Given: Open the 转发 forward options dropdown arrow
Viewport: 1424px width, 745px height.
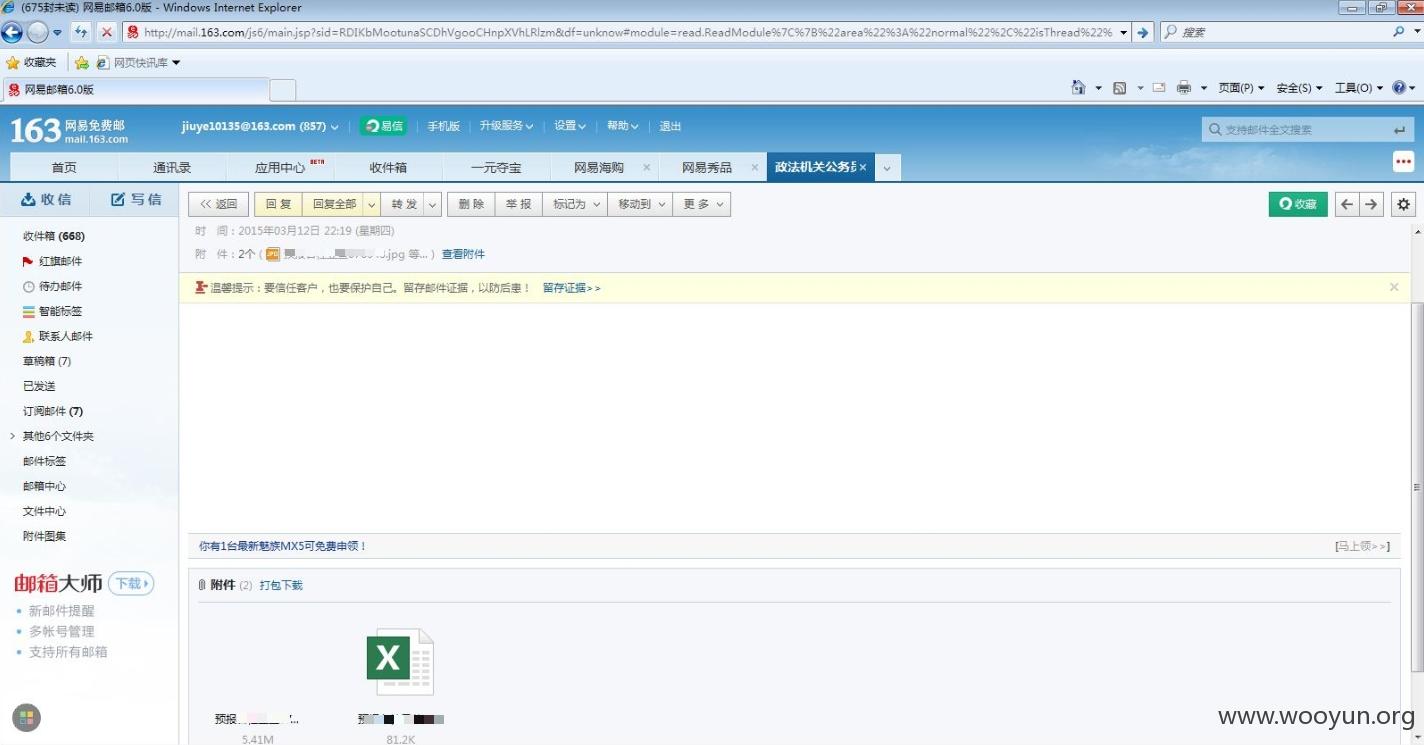Looking at the screenshot, I should tap(433, 204).
